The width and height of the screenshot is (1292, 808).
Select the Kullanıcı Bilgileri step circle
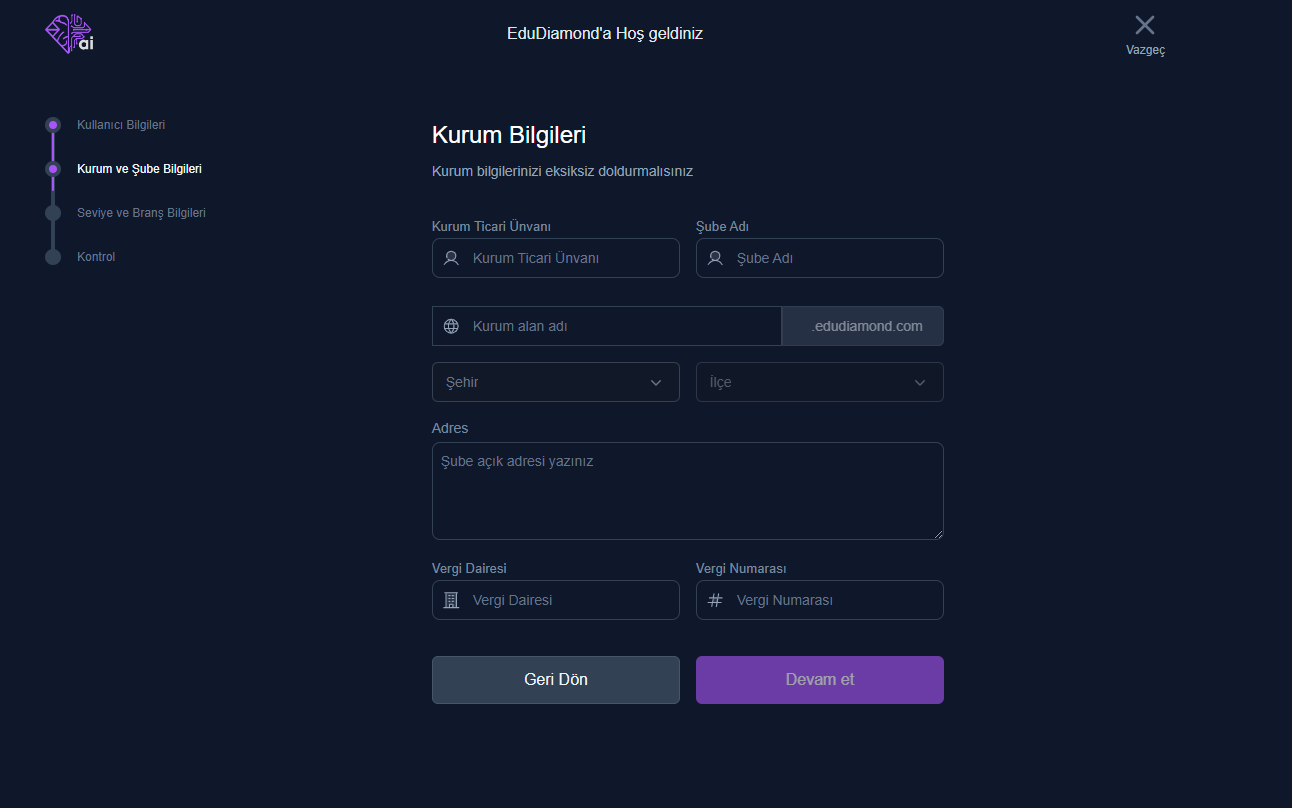(53, 125)
